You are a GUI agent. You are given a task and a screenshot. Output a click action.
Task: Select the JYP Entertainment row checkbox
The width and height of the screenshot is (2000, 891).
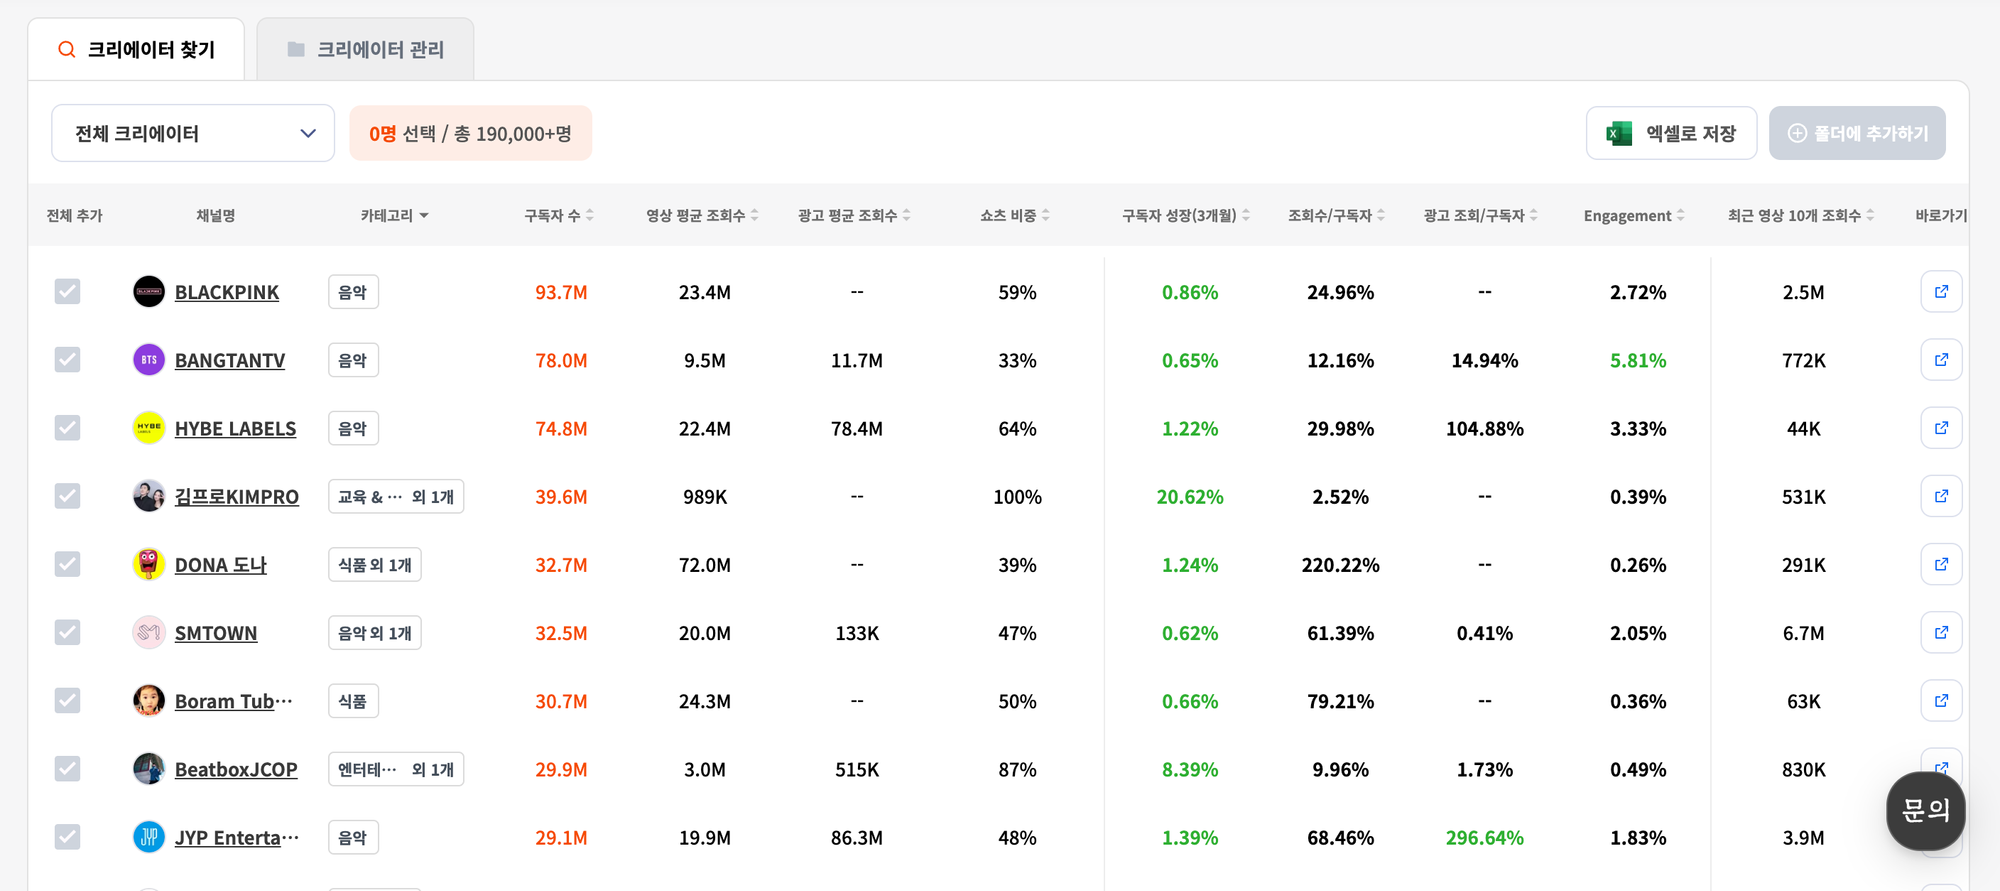click(67, 836)
